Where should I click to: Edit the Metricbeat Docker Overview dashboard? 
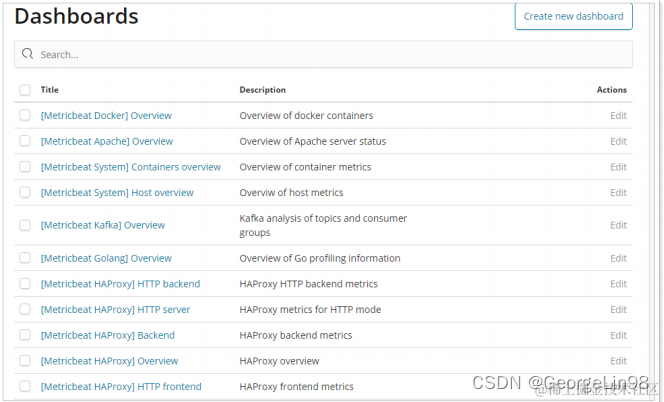[618, 116]
